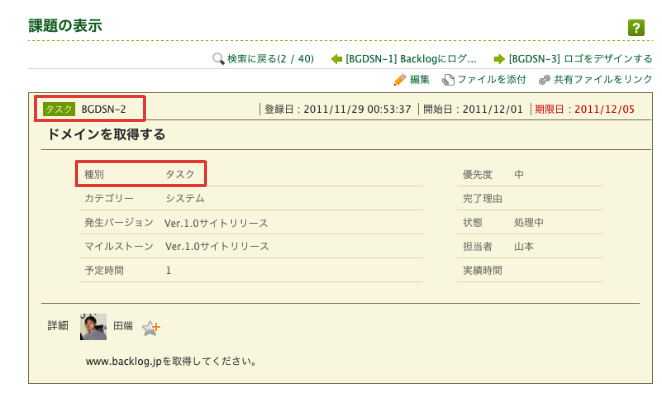
Task: Go back to search 検索に戻る(2 / 40)
Action: pos(271,59)
